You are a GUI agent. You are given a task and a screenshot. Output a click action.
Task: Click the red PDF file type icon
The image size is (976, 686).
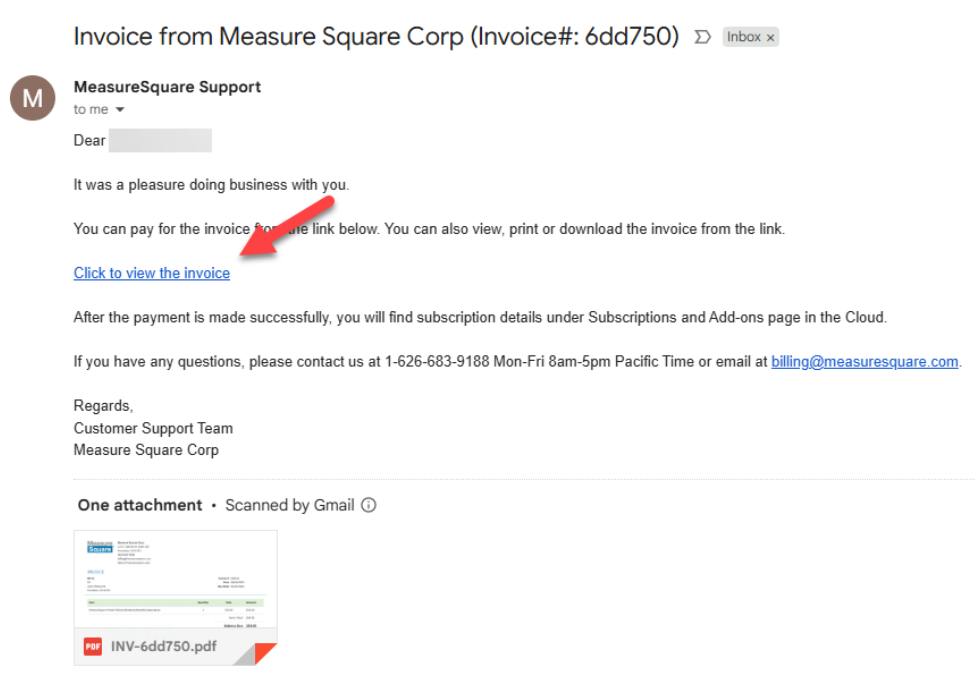(x=93, y=646)
